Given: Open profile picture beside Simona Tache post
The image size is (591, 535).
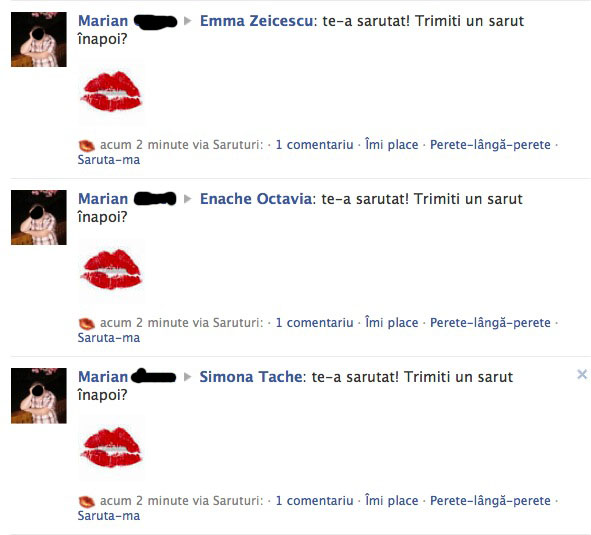Looking at the screenshot, I should (x=39, y=396).
